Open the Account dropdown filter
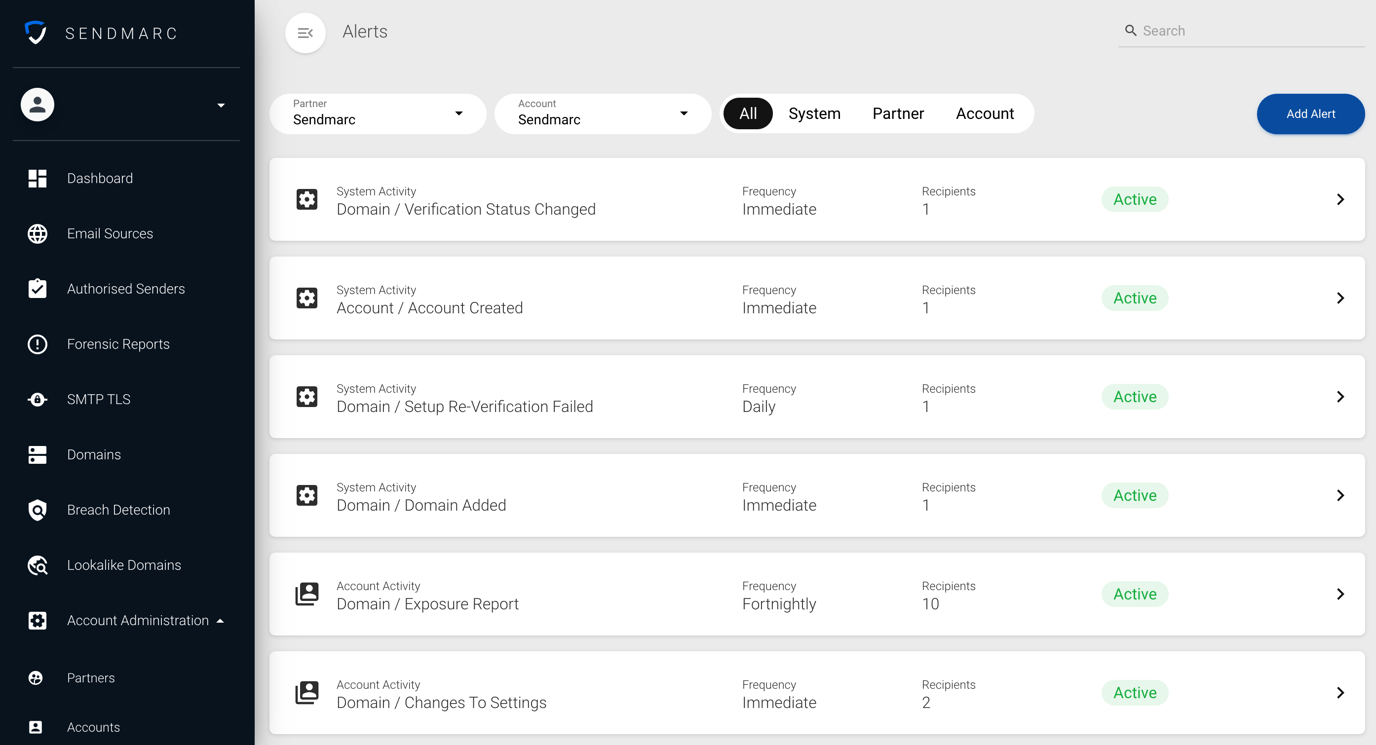1376x745 pixels. pyautogui.click(x=602, y=113)
